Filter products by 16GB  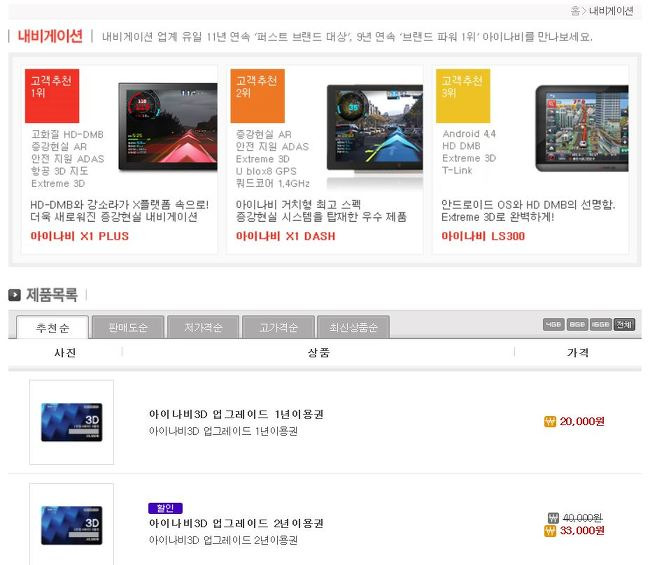click(601, 325)
